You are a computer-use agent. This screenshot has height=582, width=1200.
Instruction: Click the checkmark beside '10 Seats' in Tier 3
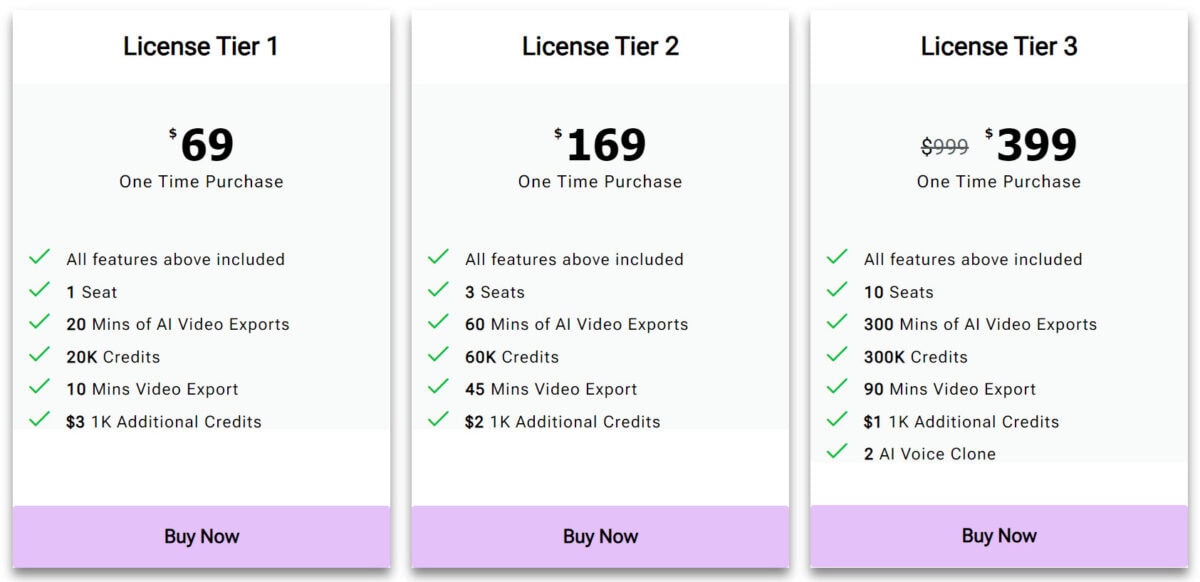(837, 291)
